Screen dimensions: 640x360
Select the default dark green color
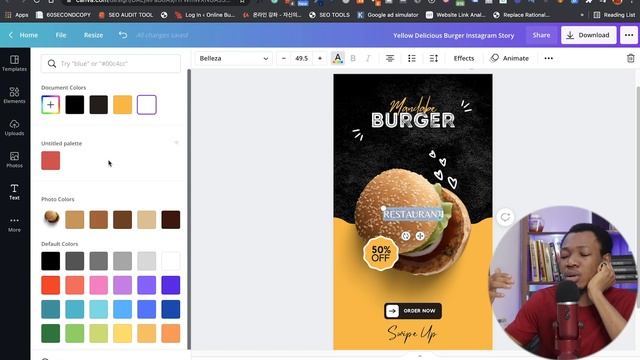click(51, 333)
